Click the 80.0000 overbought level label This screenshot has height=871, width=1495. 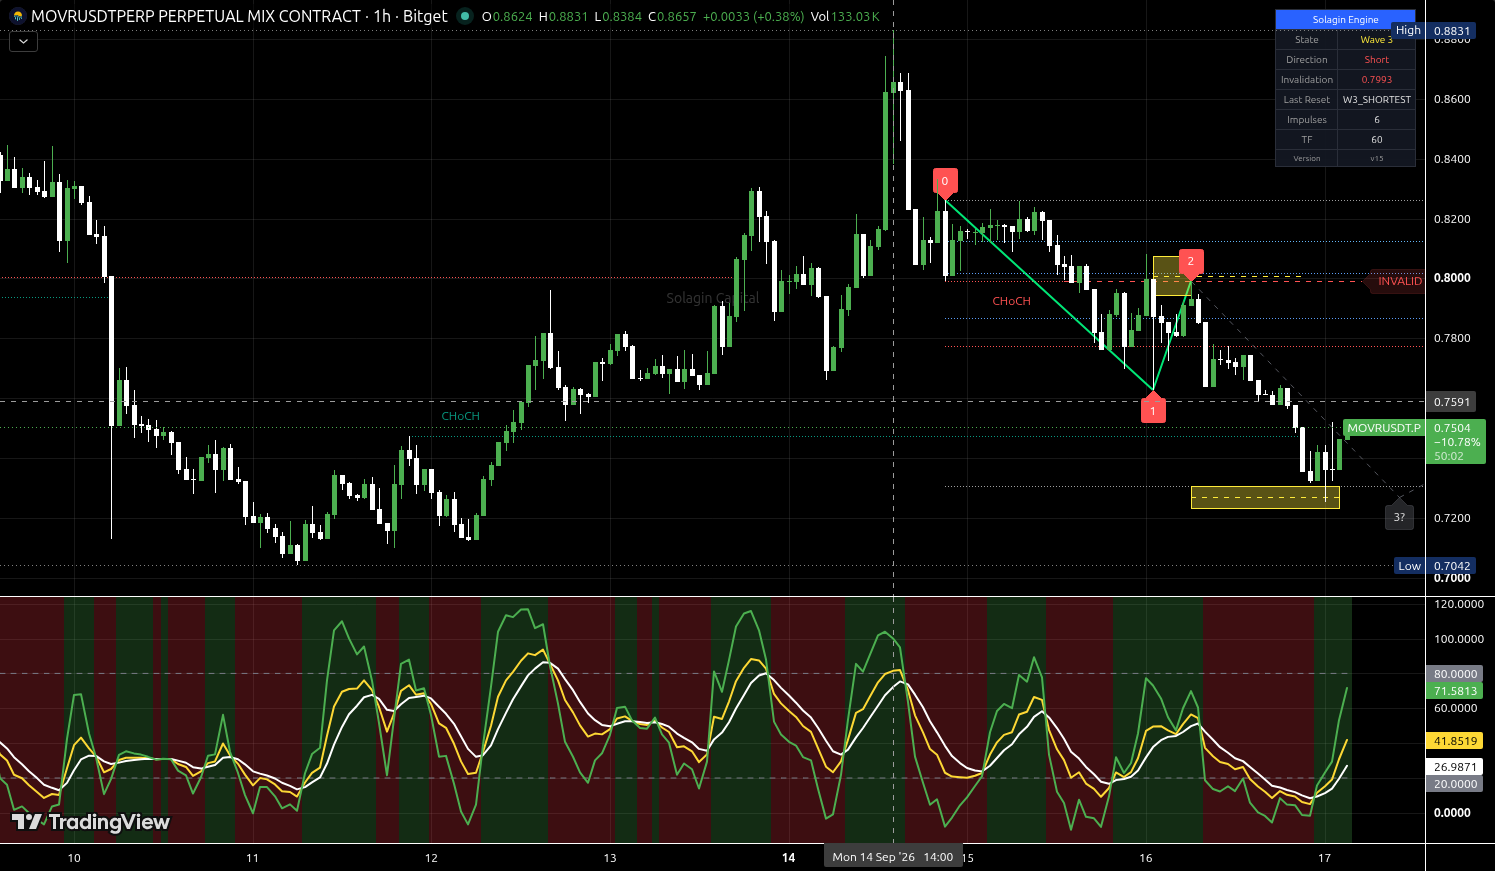coord(1455,674)
